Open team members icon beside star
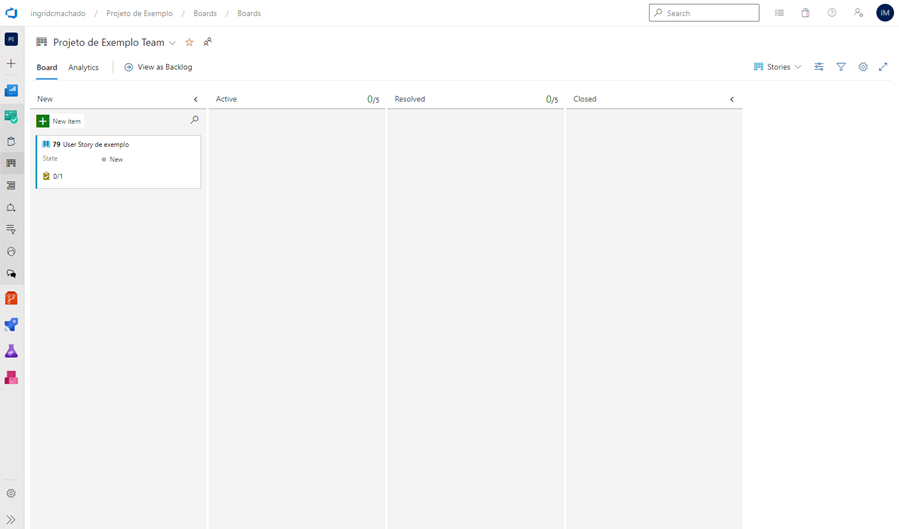 point(208,42)
